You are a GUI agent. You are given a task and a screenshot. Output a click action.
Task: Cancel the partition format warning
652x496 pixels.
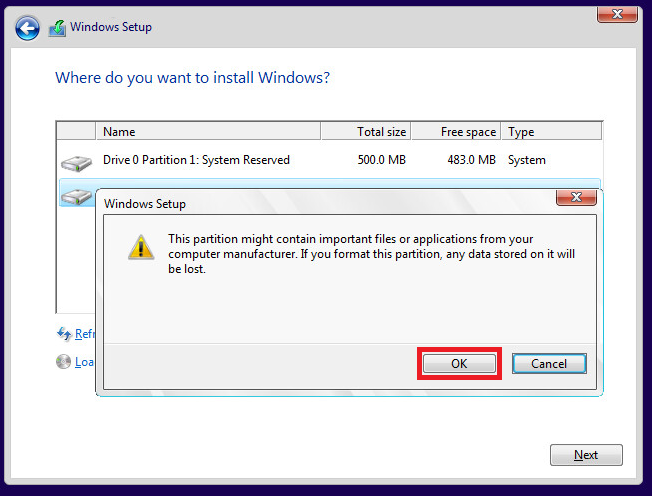pyautogui.click(x=549, y=363)
